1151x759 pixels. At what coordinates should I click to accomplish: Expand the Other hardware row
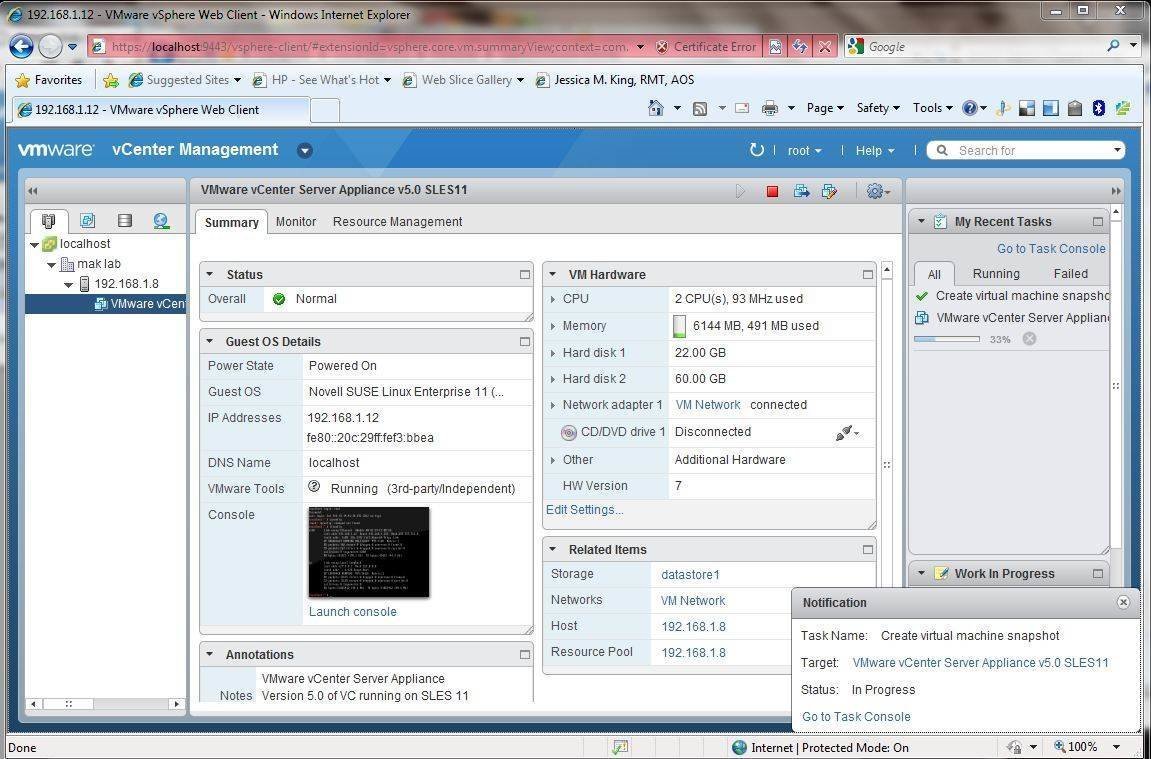tap(553, 460)
